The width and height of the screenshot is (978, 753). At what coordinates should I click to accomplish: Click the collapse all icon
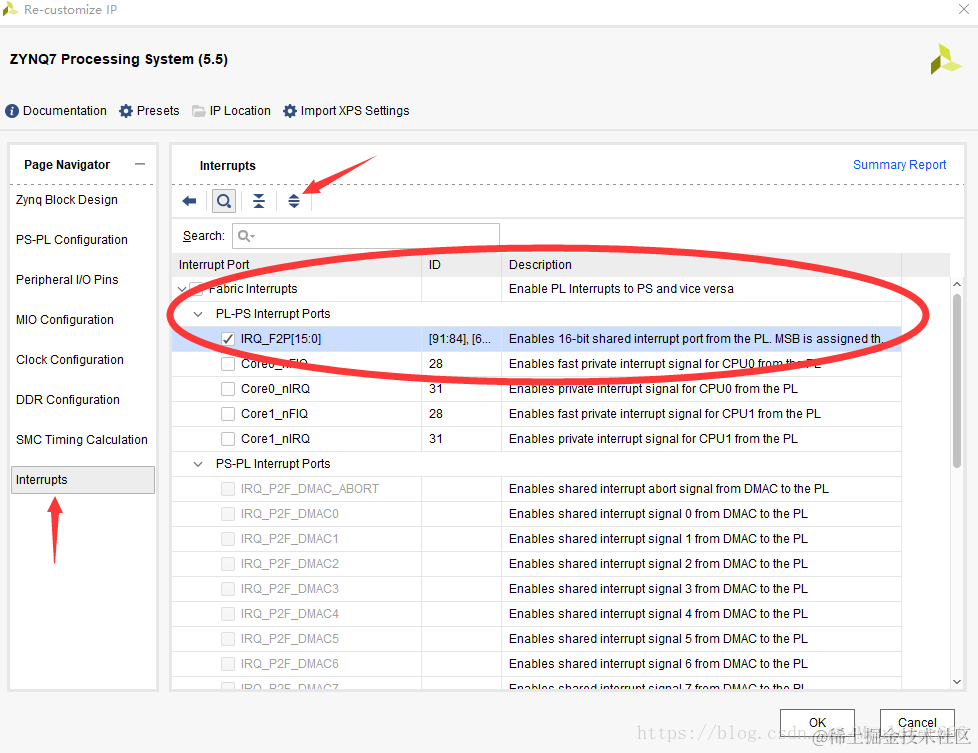click(259, 201)
